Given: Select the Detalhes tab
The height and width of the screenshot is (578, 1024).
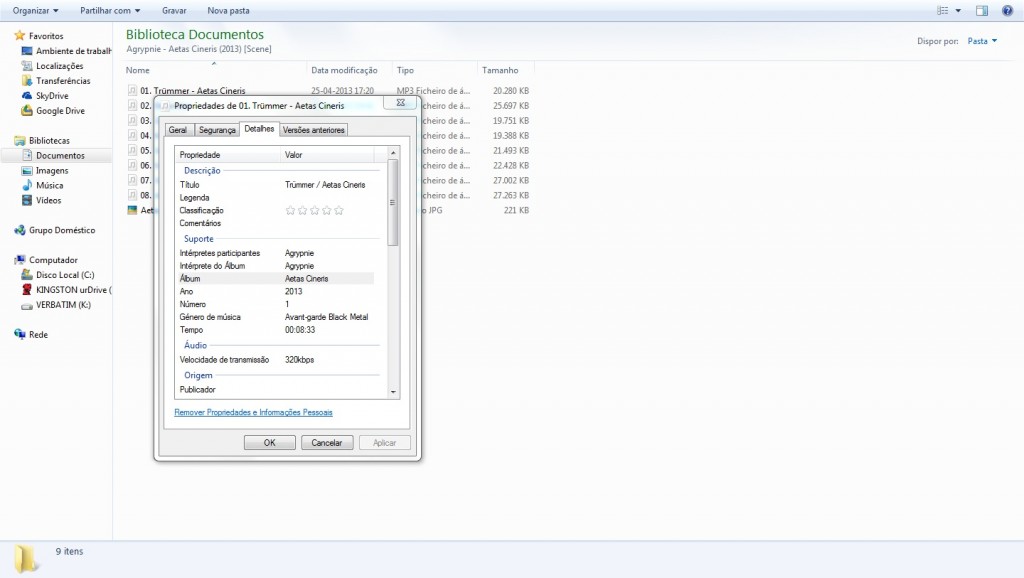Looking at the screenshot, I should point(259,129).
